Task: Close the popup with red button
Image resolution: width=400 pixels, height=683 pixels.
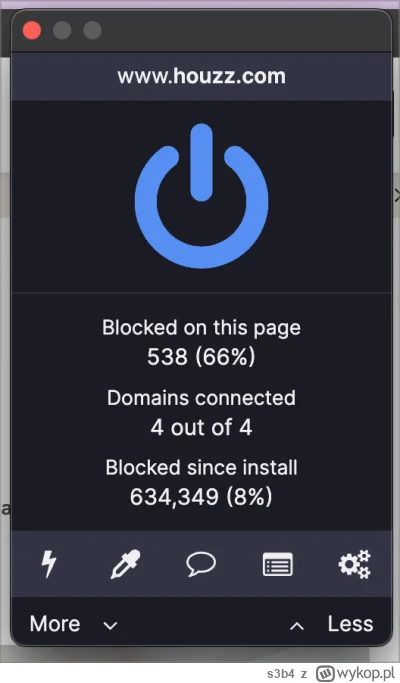Action: [x=32, y=30]
